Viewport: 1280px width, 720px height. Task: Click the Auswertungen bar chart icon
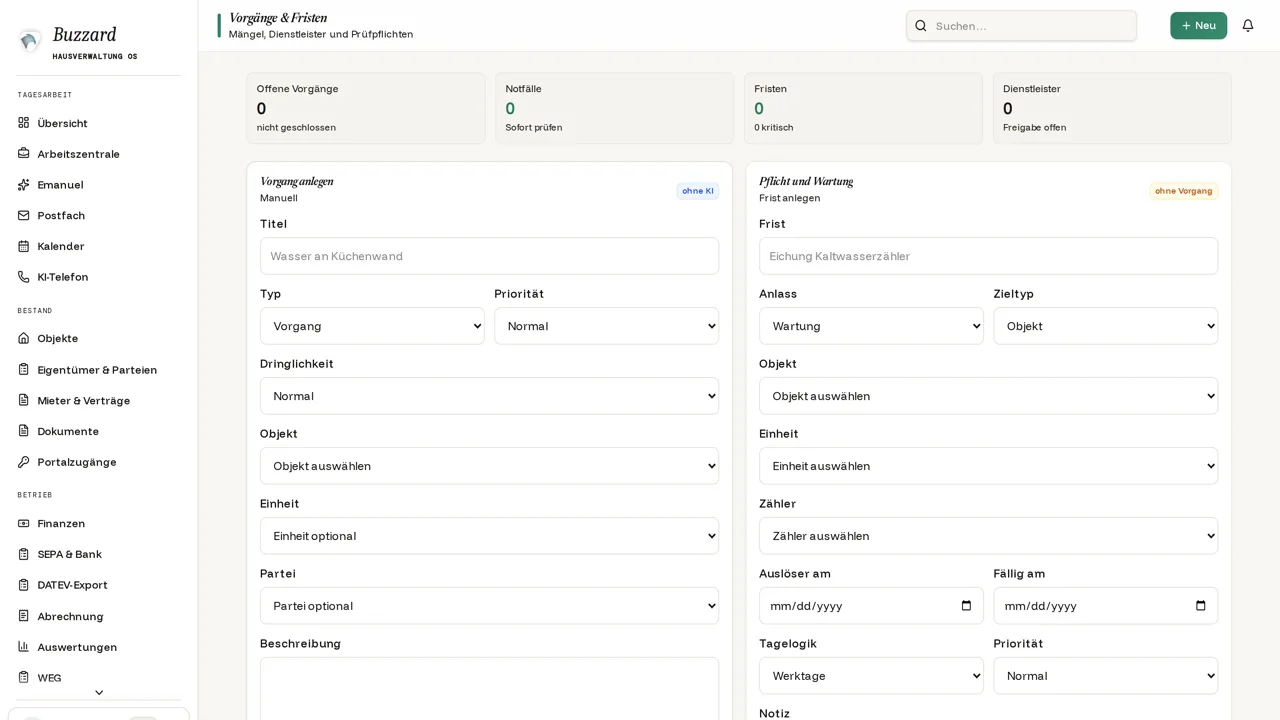point(23,647)
